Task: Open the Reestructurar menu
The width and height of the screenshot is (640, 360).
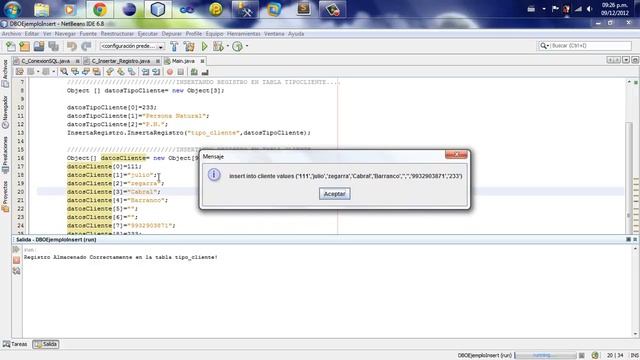Action: [117, 34]
